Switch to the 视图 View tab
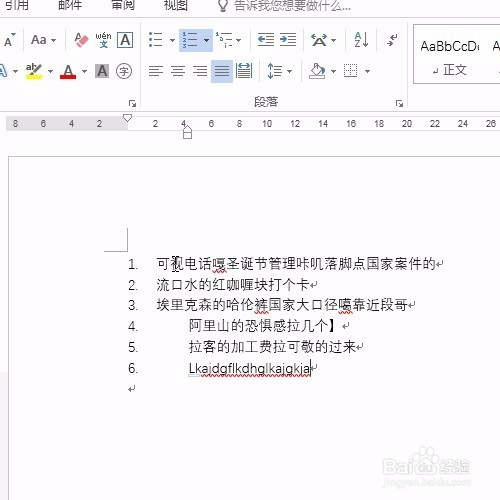The height and width of the screenshot is (500, 500). click(x=176, y=5)
